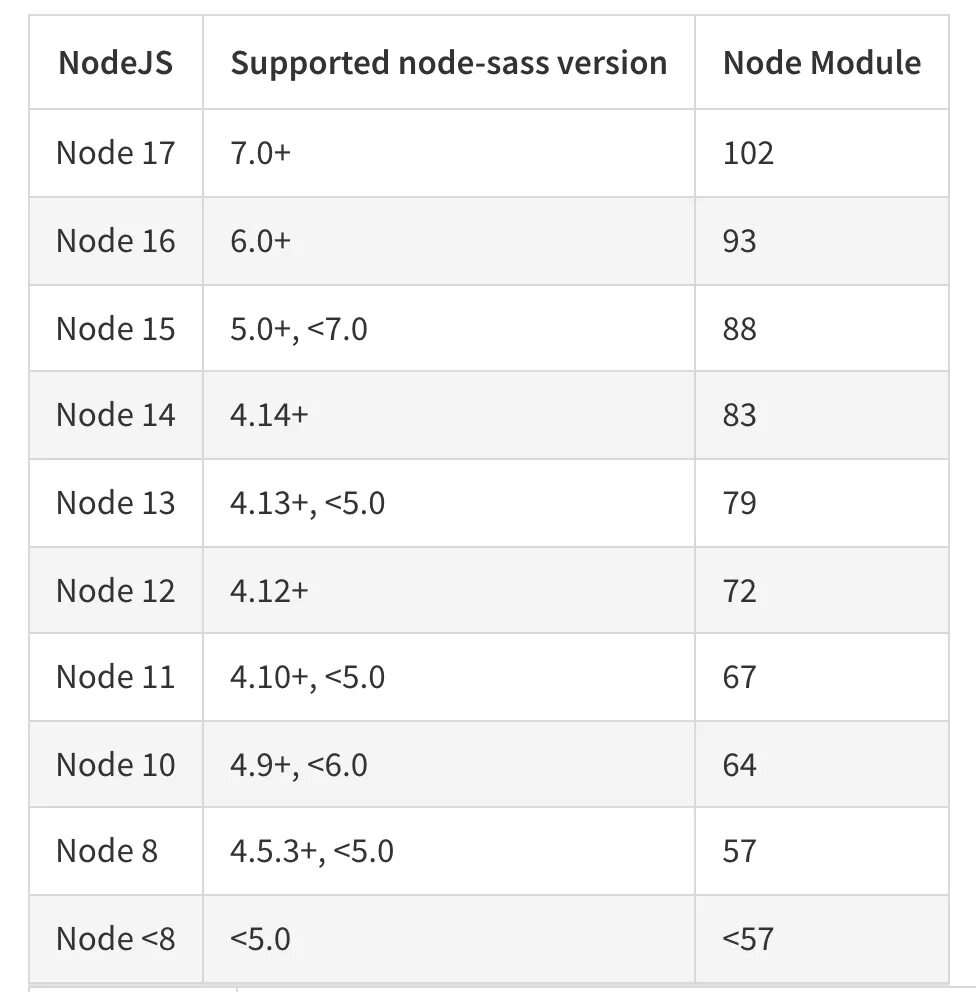Click the '4.10+, <5.0' cell
The width and height of the screenshot is (976, 992).
(x=307, y=677)
